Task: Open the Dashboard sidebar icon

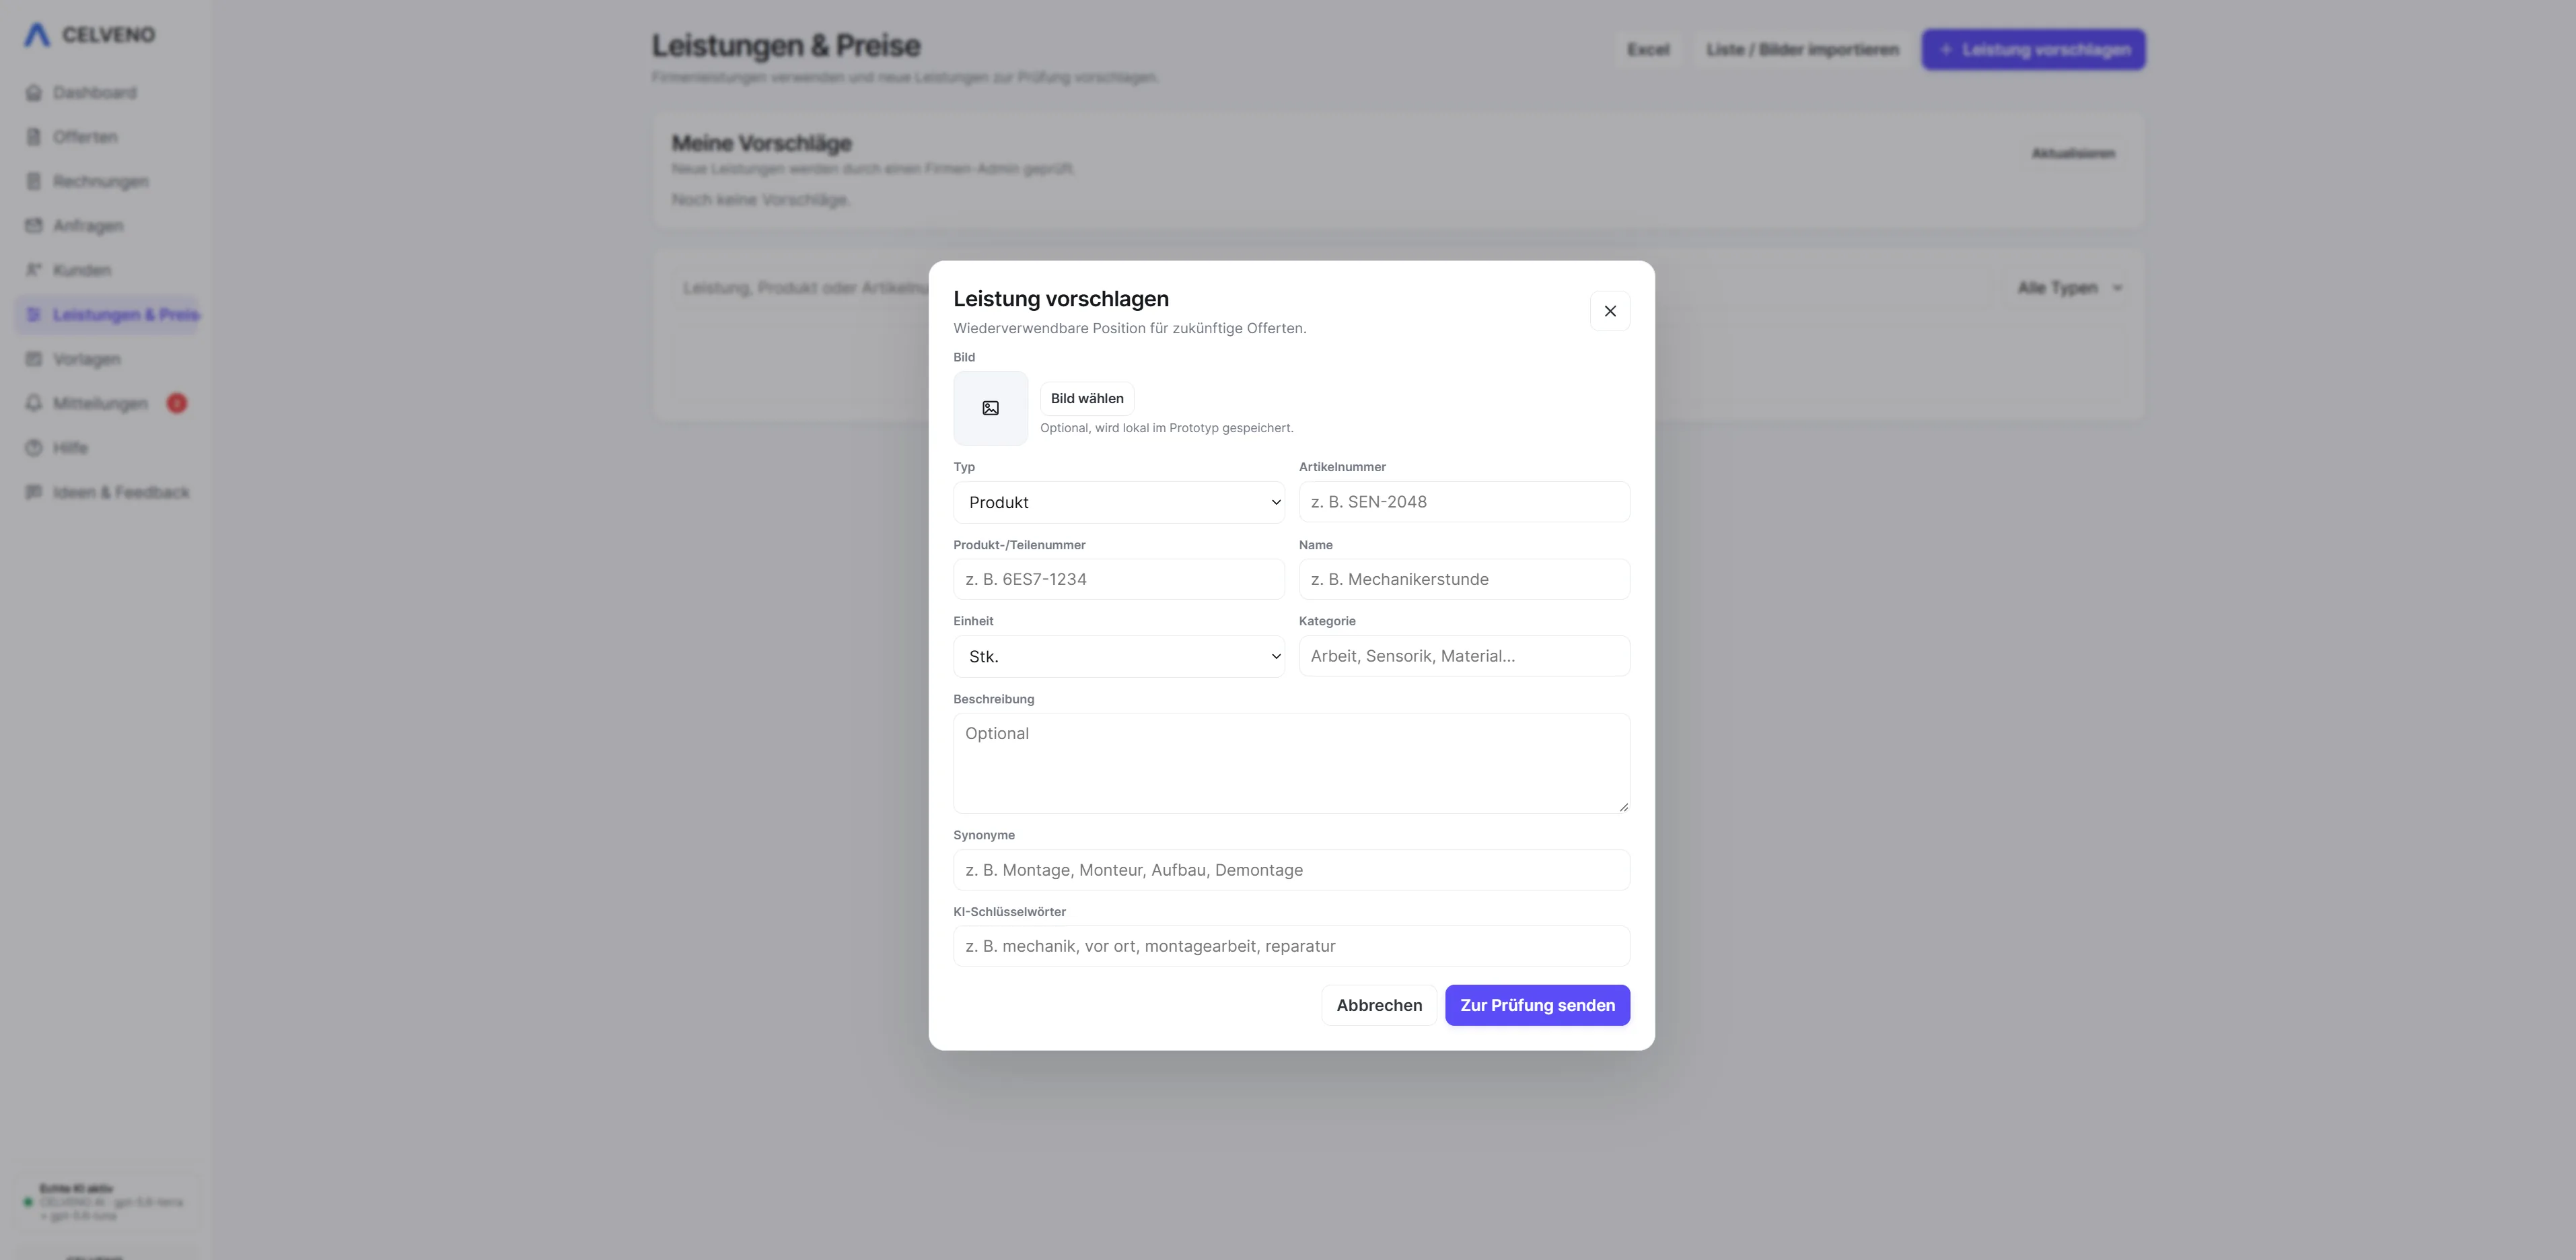Action: tap(34, 93)
